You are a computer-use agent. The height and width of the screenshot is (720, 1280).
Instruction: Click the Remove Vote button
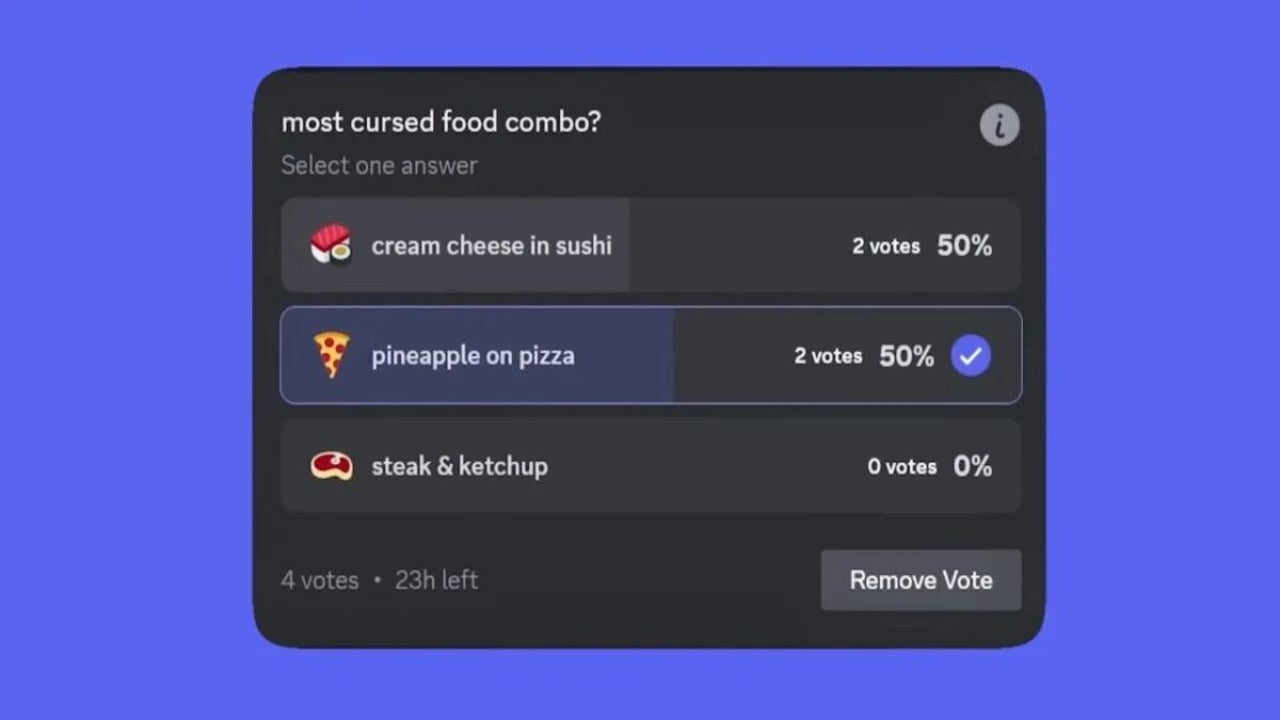click(921, 580)
